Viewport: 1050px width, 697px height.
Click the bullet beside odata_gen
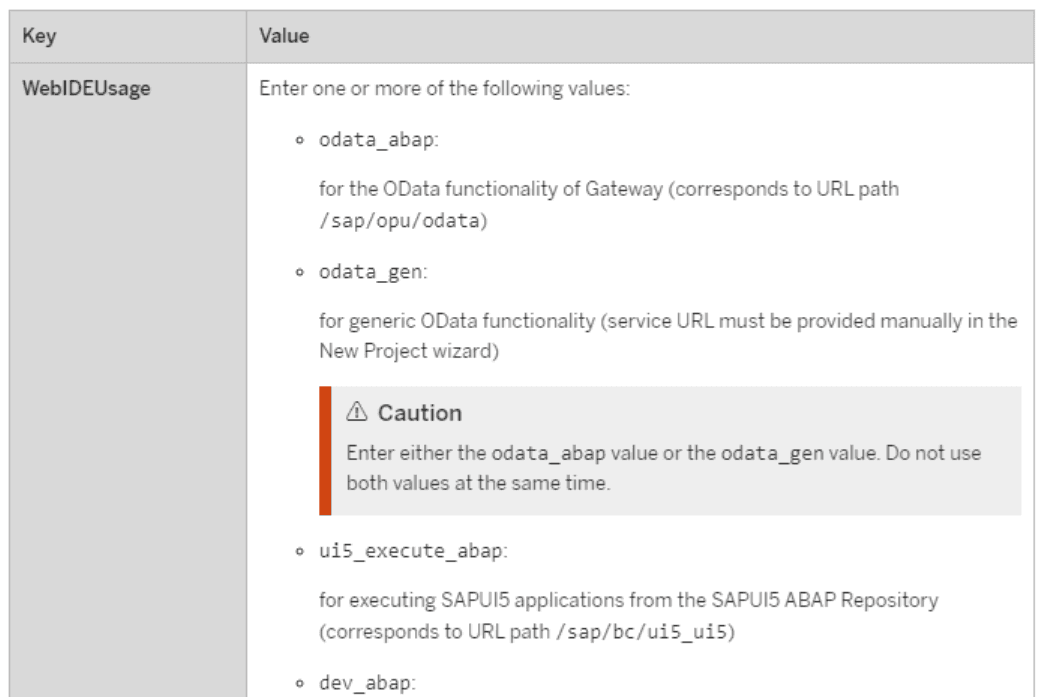(x=300, y=272)
